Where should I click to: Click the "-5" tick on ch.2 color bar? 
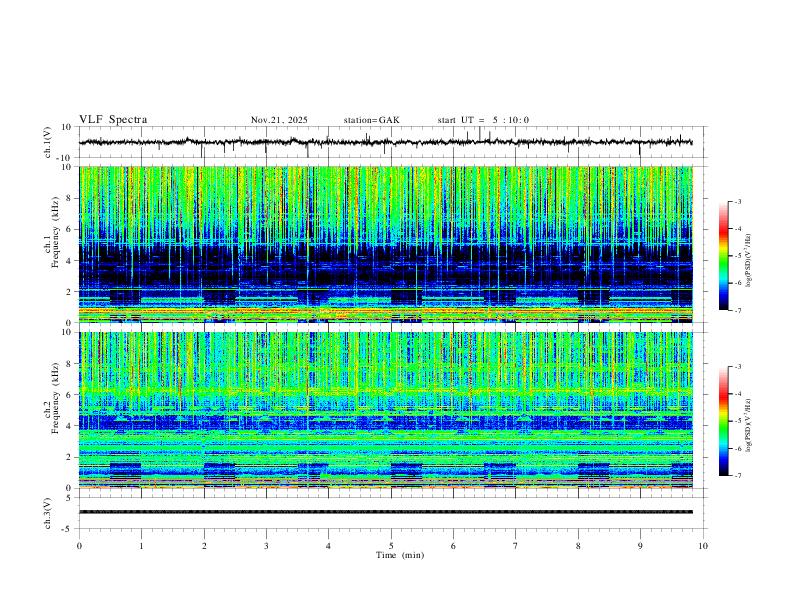(738, 421)
